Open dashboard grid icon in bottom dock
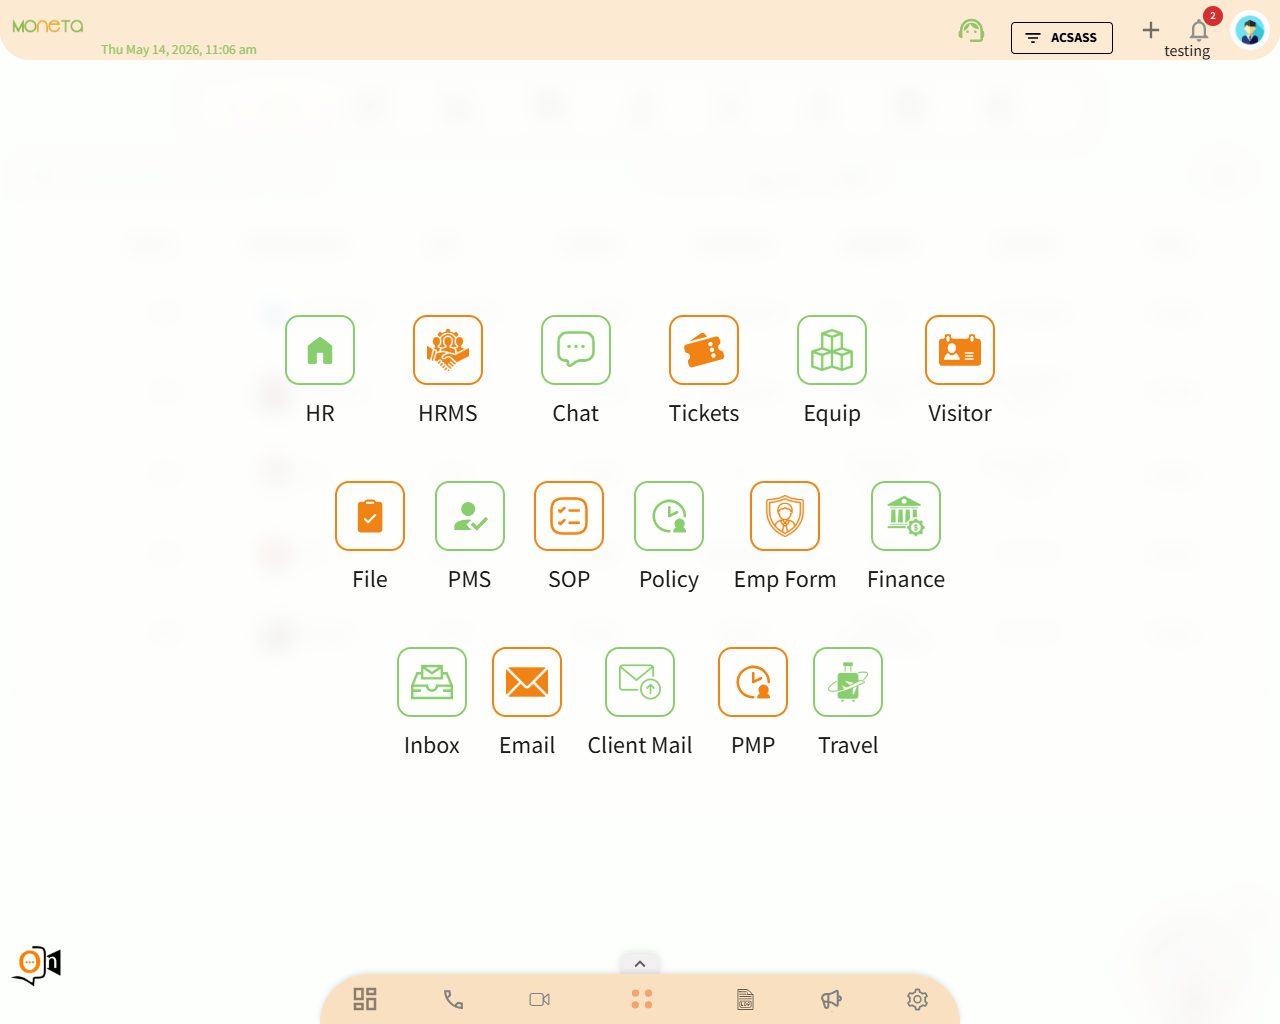 (365, 999)
